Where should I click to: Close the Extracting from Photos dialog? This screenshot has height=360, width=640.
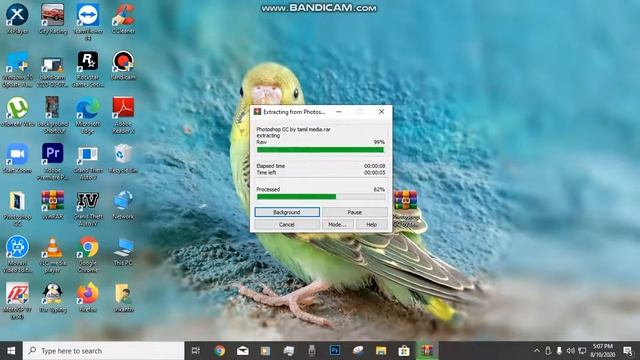pos(381,111)
